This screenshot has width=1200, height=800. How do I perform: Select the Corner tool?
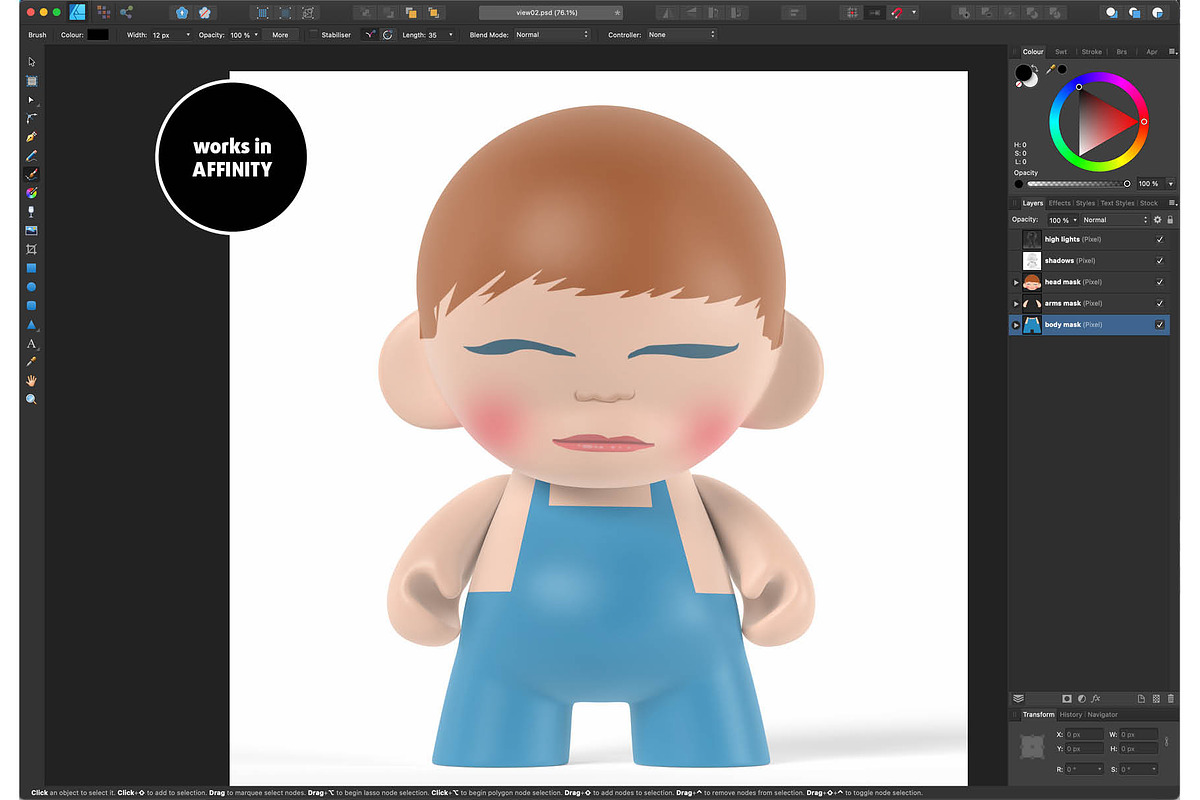tap(31, 118)
